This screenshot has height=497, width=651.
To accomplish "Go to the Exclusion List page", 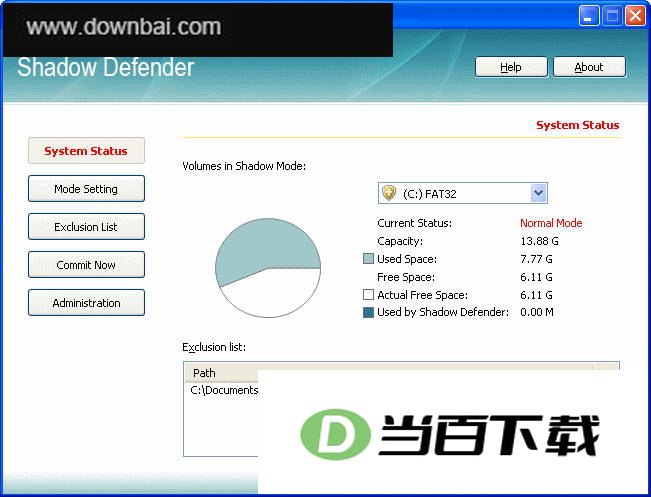I will (x=86, y=227).
